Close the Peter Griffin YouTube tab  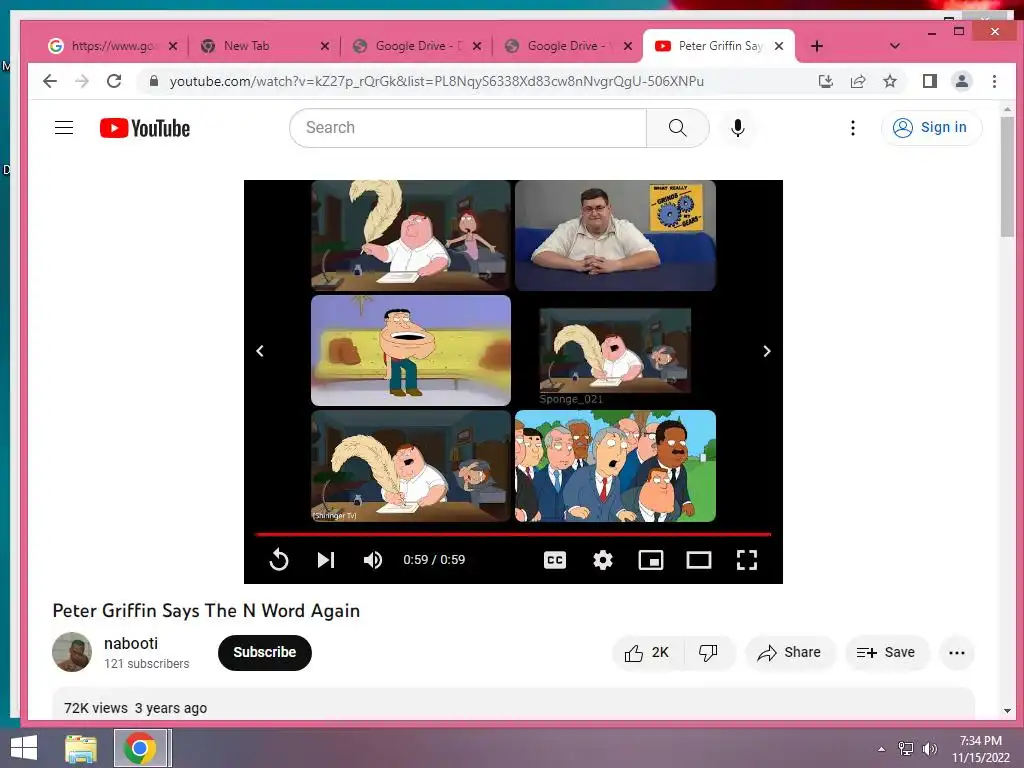pyautogui.click(x=778, y=46)
